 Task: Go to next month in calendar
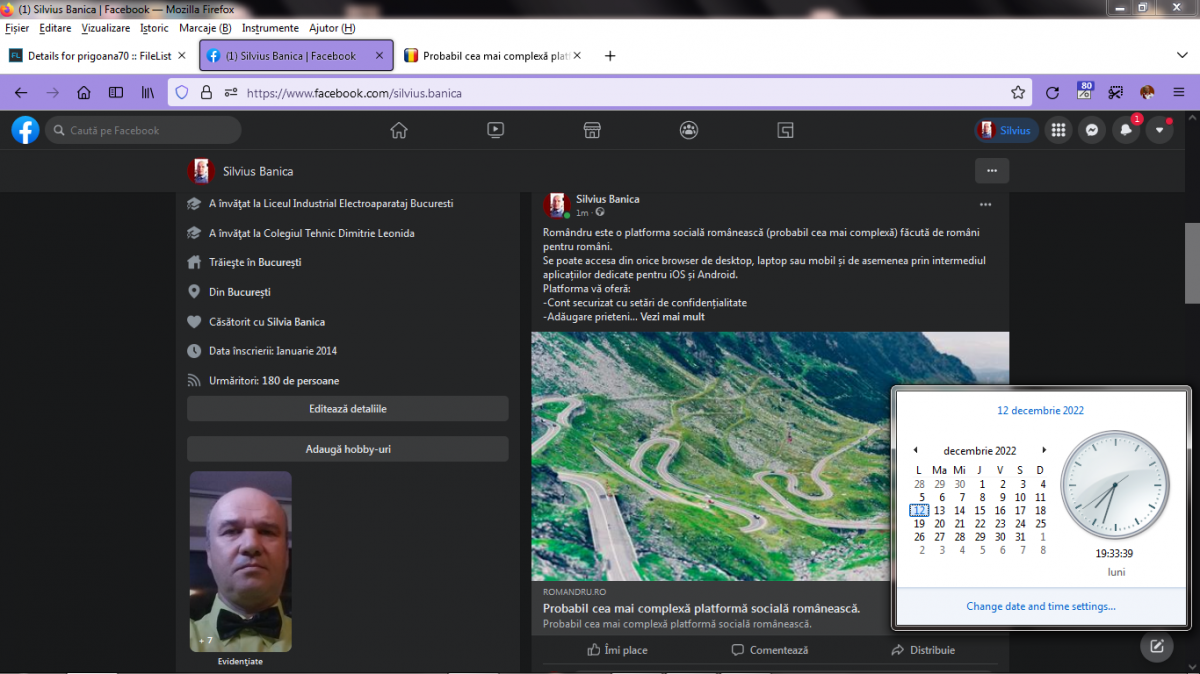coord(1044,450)
